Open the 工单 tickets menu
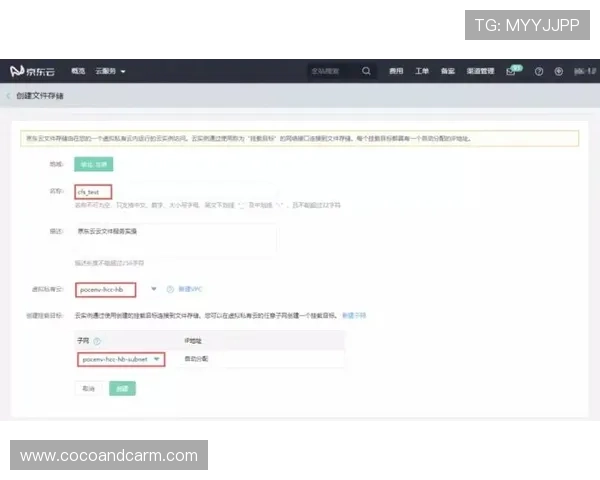The image size is (600, 480). (422, 71)
